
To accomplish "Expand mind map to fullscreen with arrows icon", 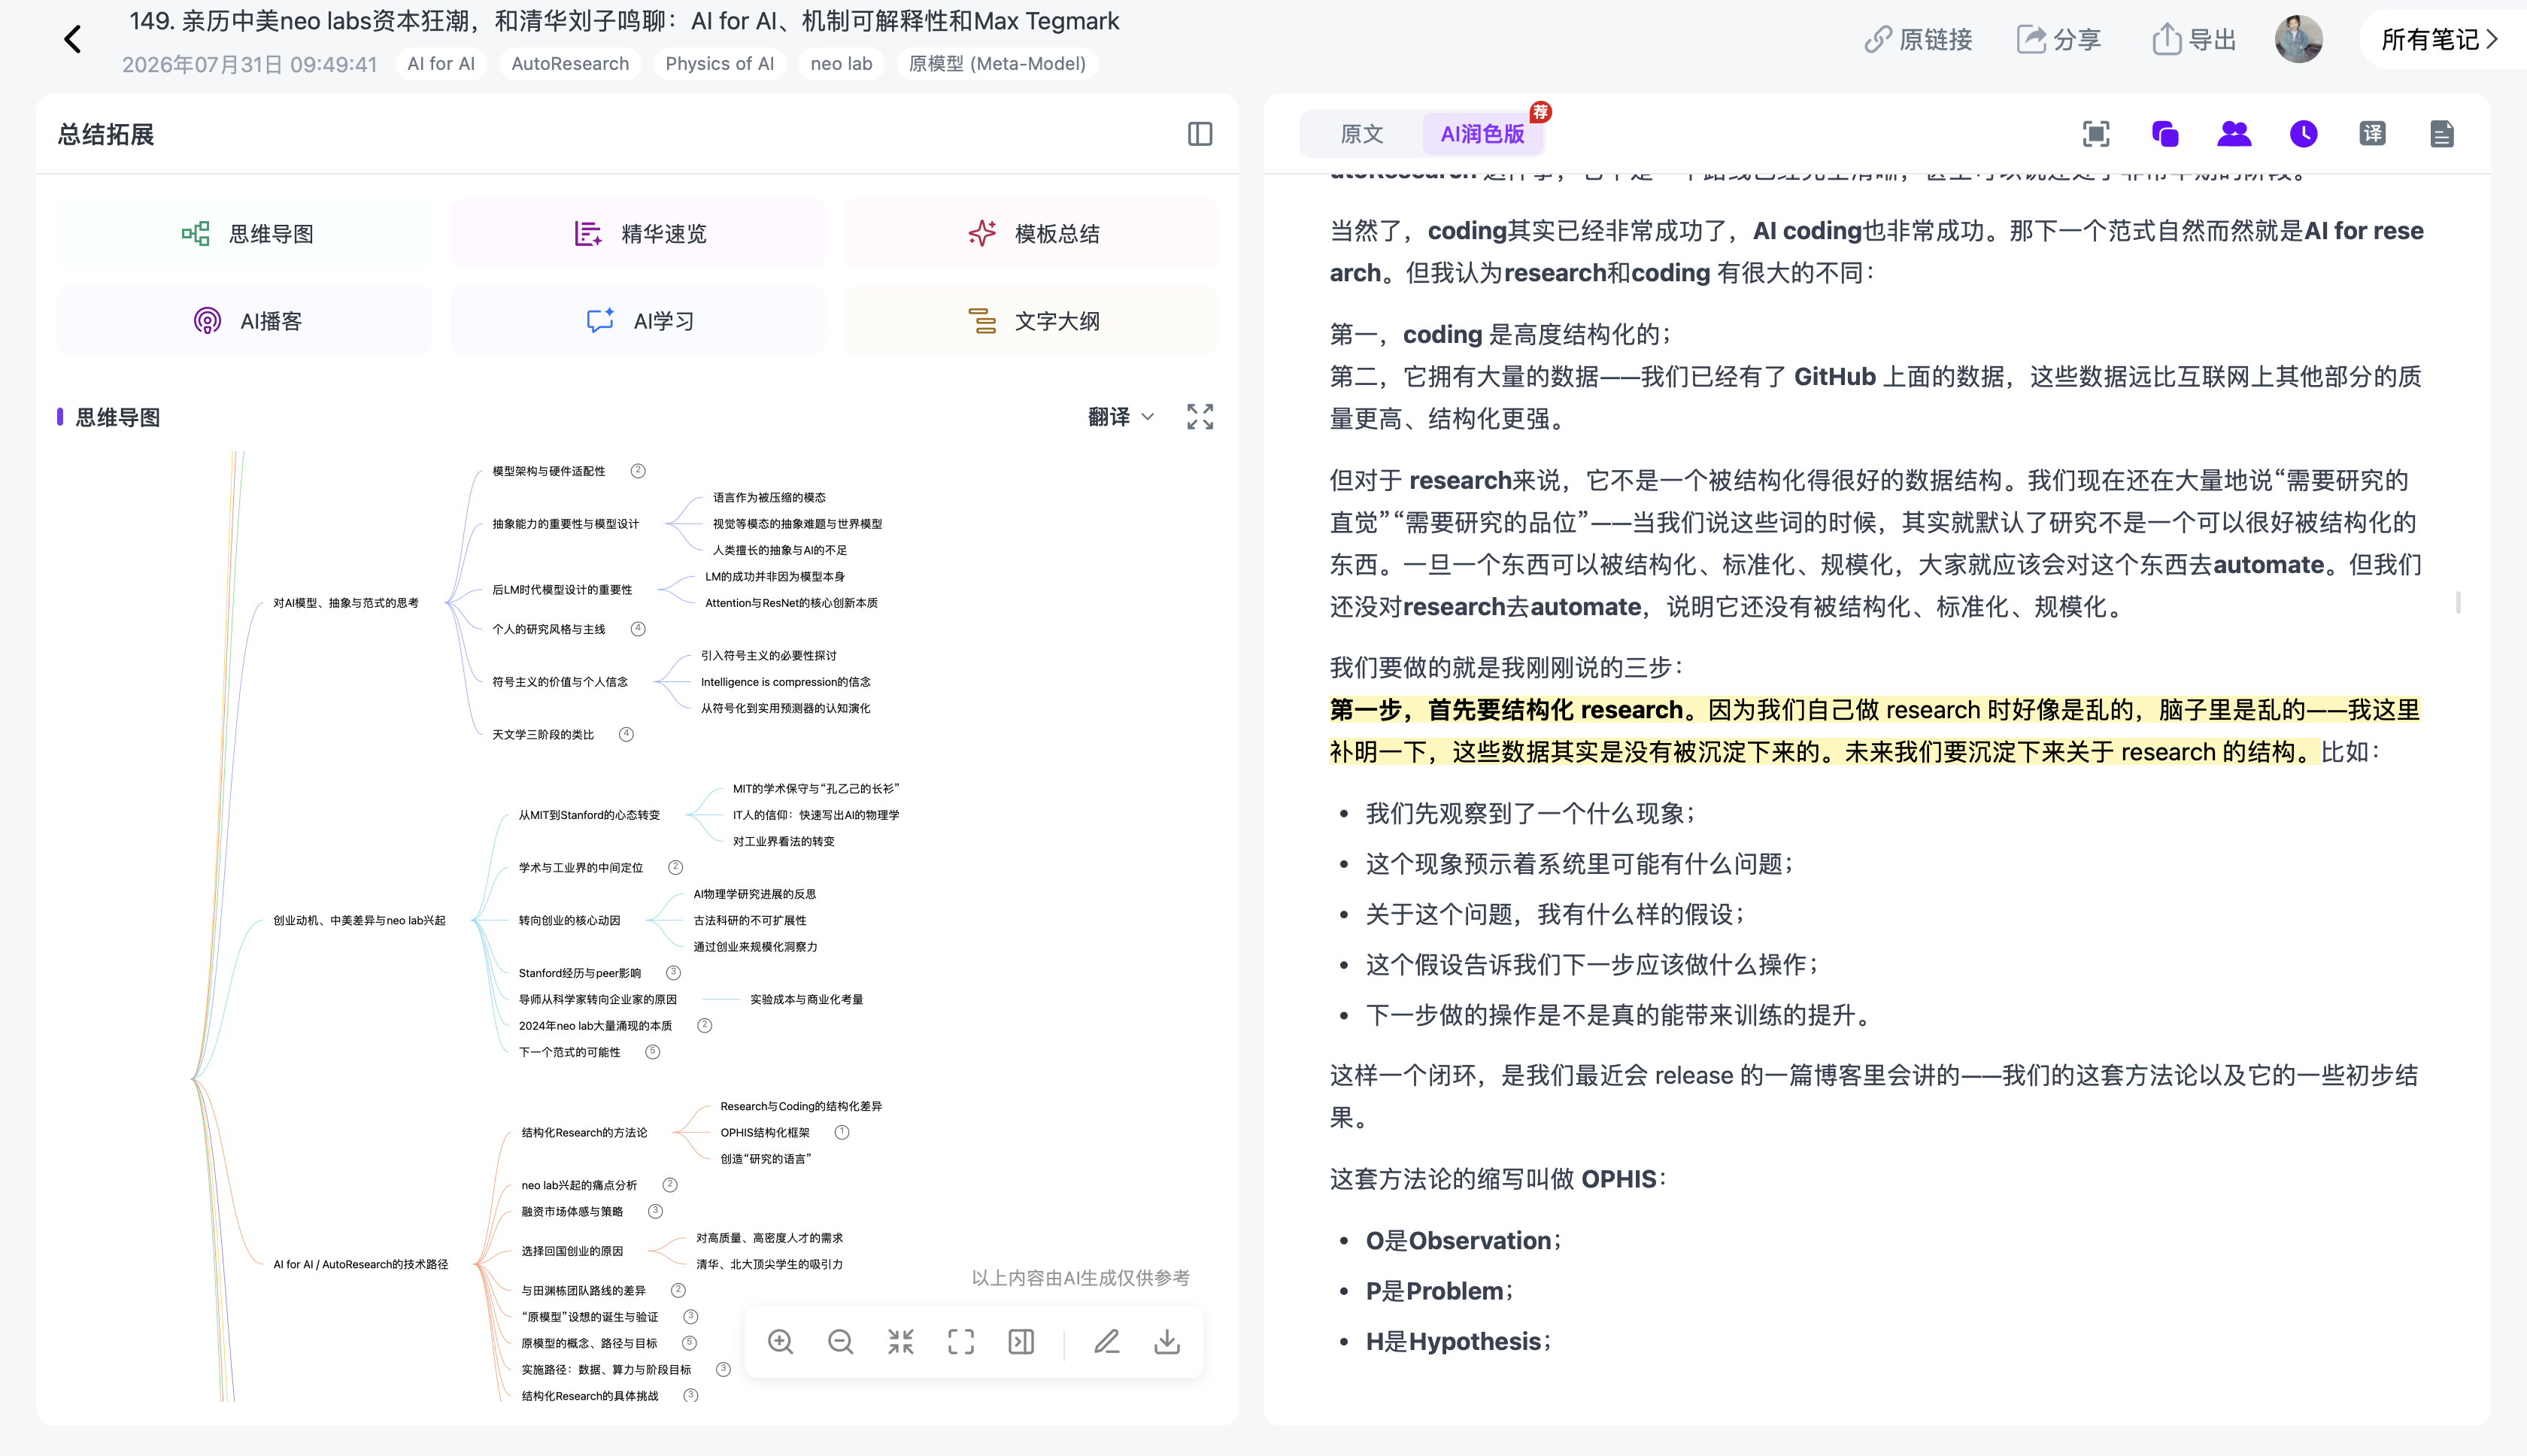I will pos(1200,417).
